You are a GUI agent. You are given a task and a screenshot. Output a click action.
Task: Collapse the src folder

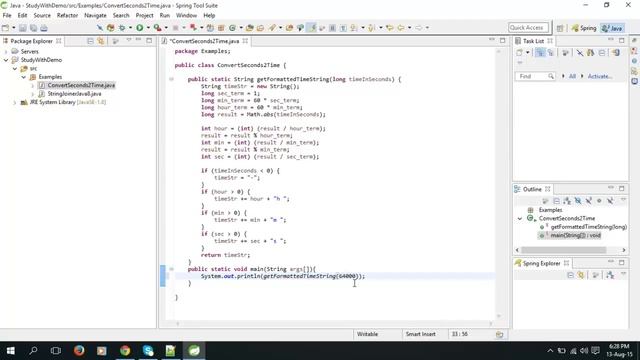tap(15, 69)
